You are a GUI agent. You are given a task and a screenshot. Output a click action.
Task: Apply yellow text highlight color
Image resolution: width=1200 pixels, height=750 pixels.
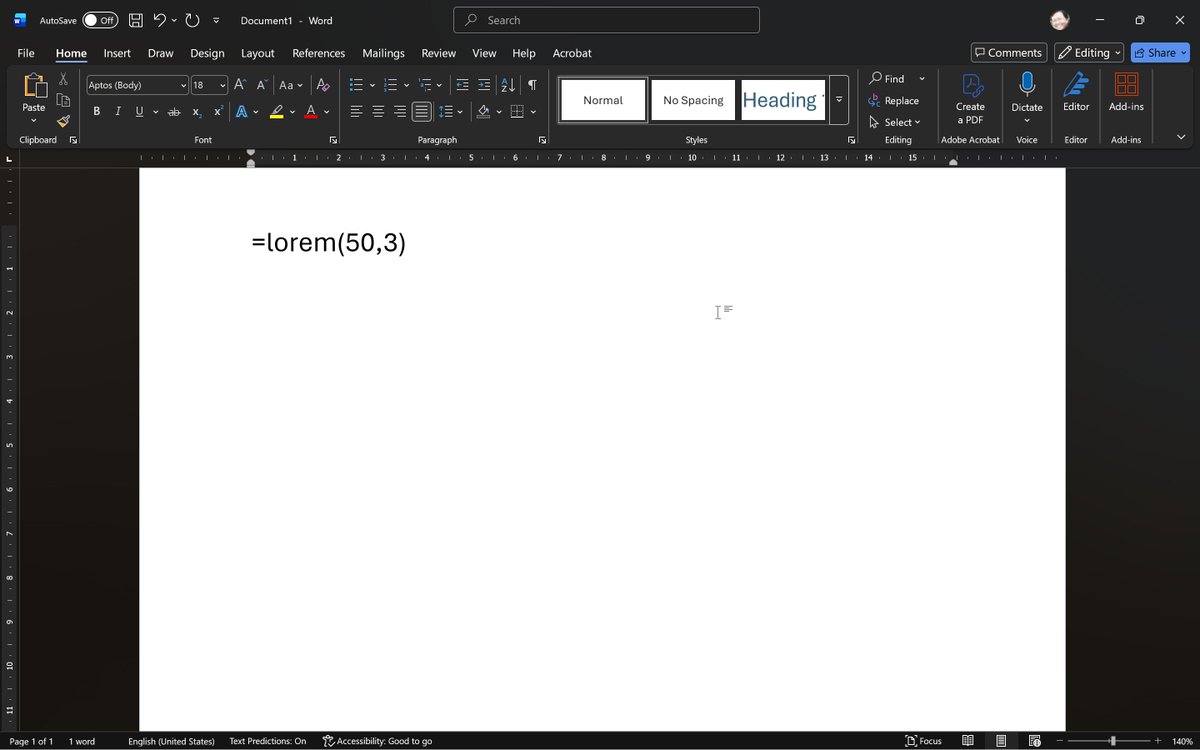point(277,111)
